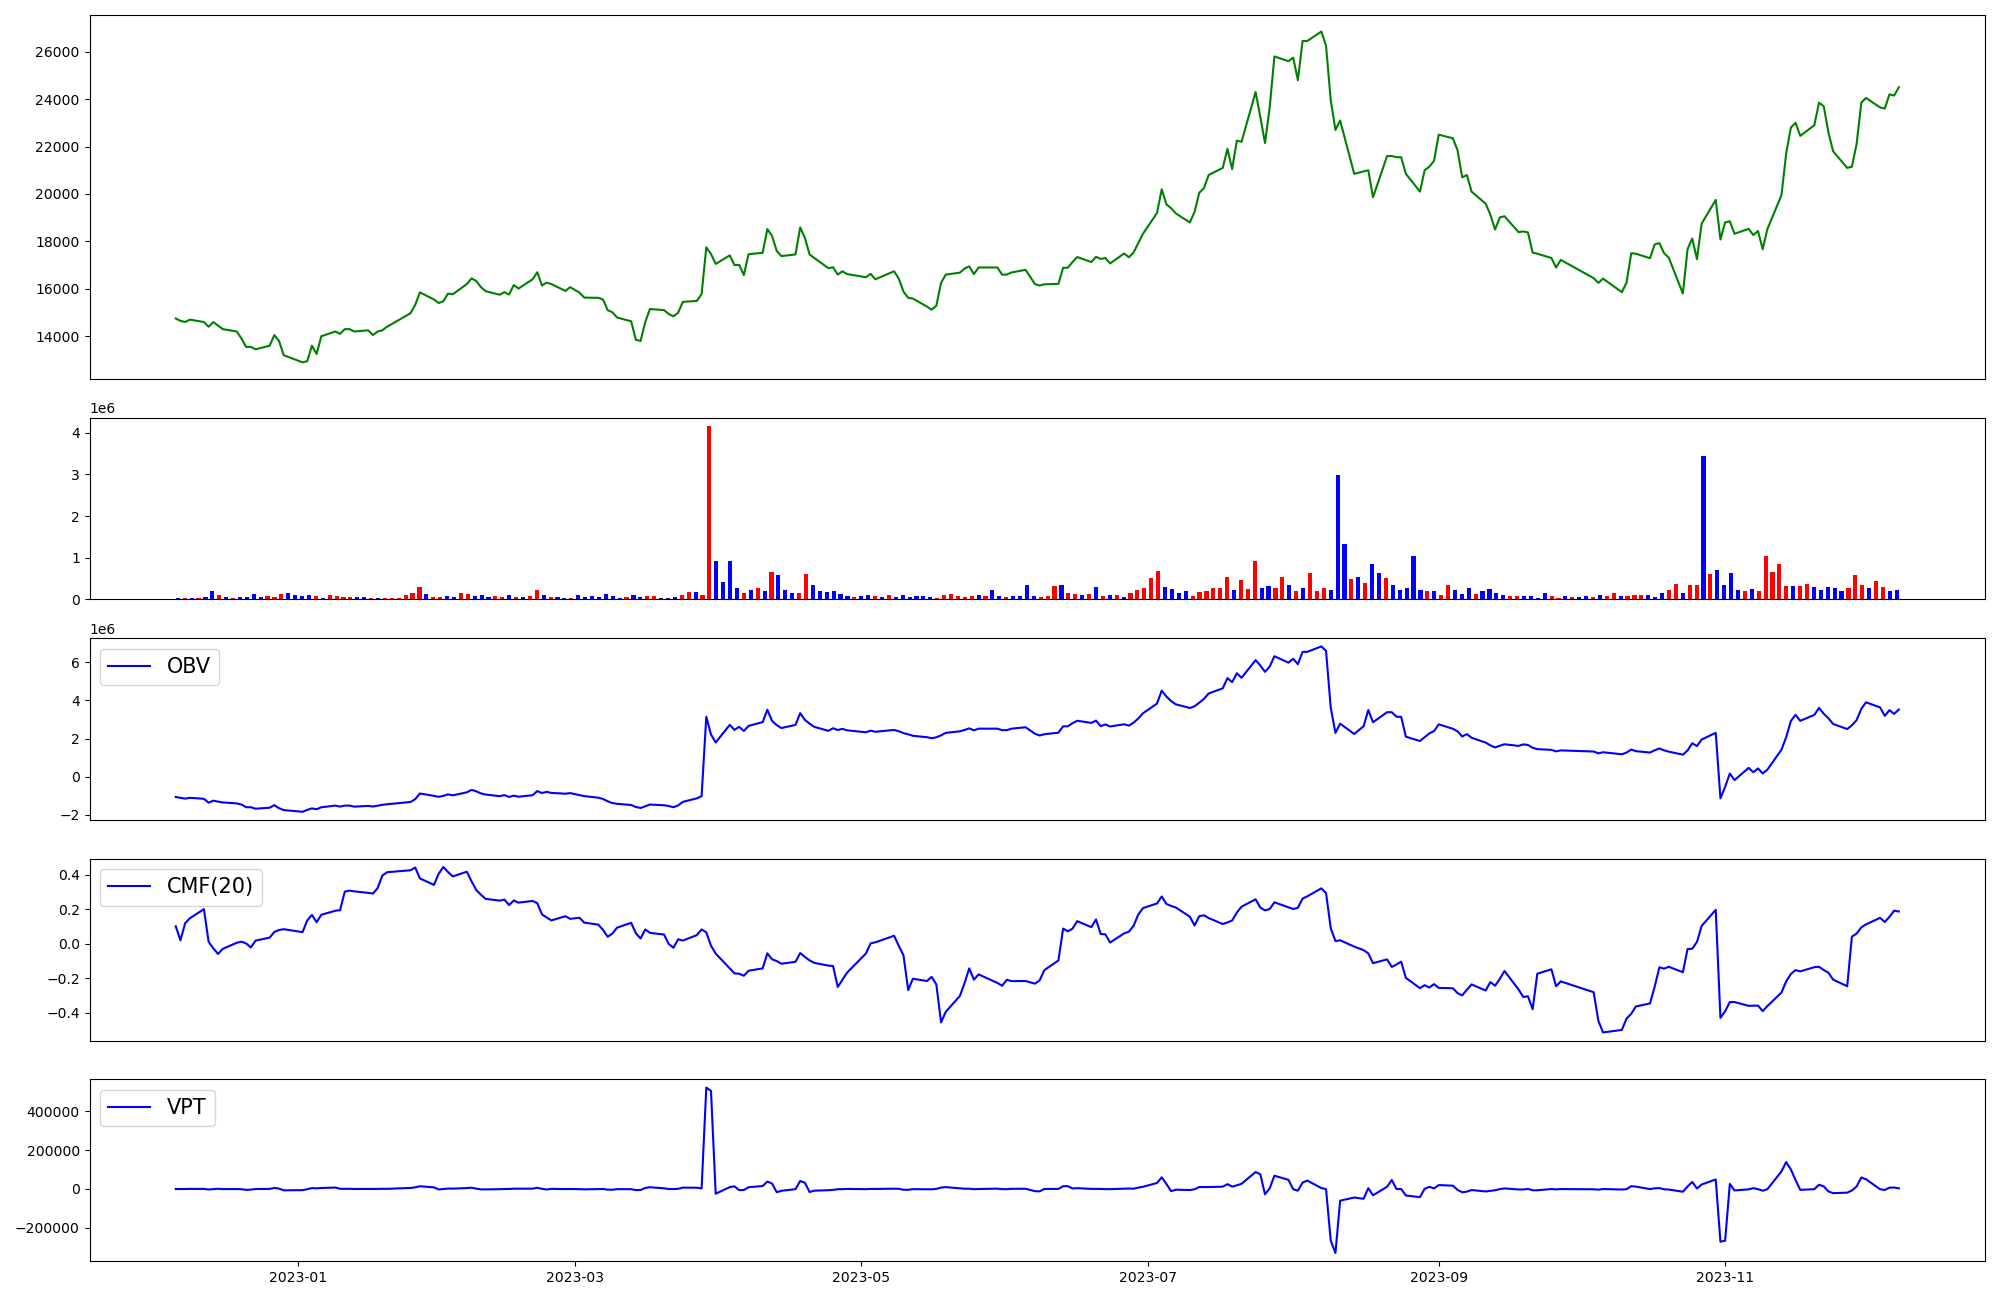Click the tall blue volume bar near 3 million
This screenshot has height=1300, width=2000.
coord(1338,537)
